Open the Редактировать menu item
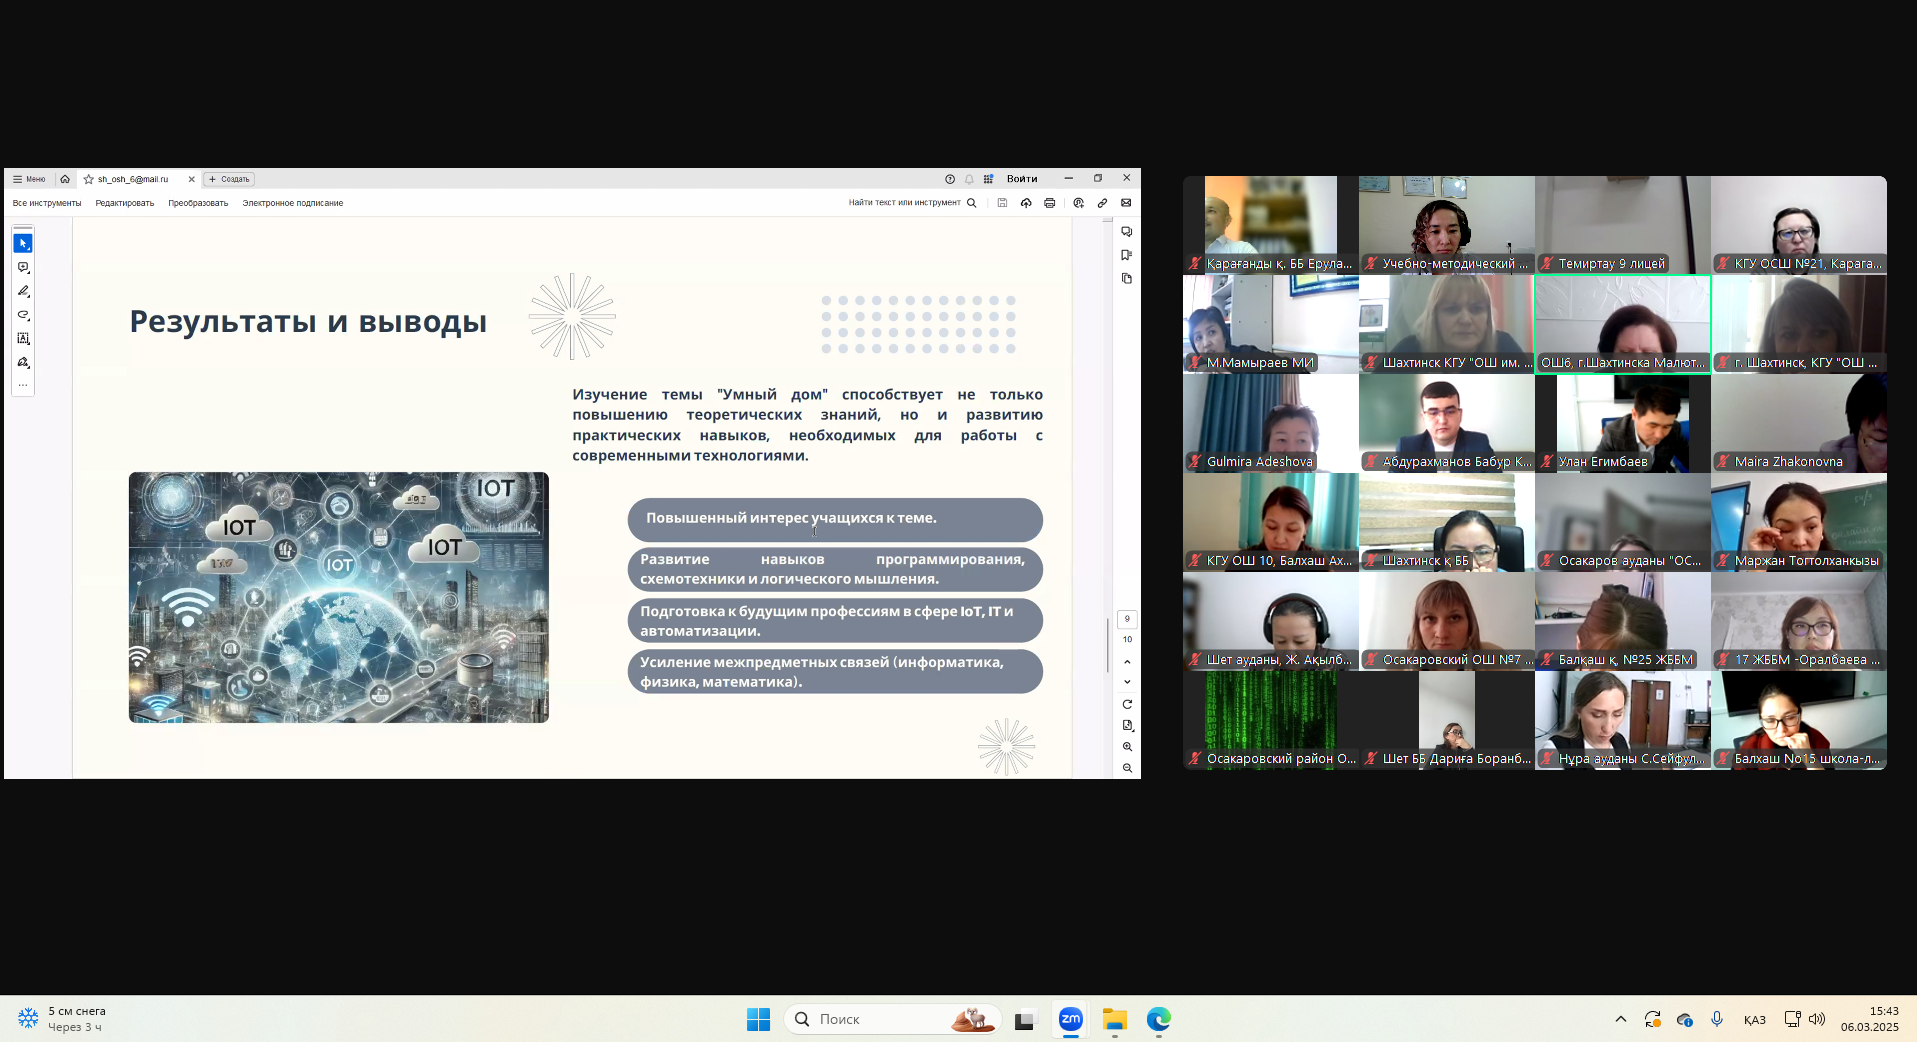The height and width of the screenshot is (1042, 1917). point(125,203)
